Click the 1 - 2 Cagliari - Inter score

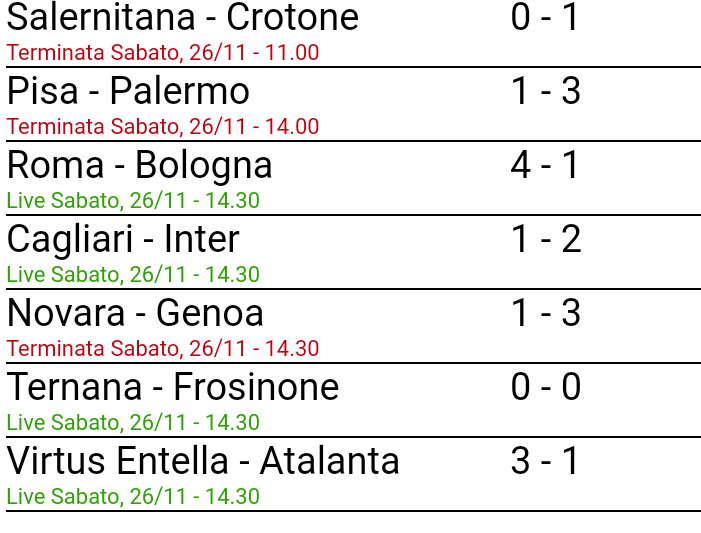545,240
